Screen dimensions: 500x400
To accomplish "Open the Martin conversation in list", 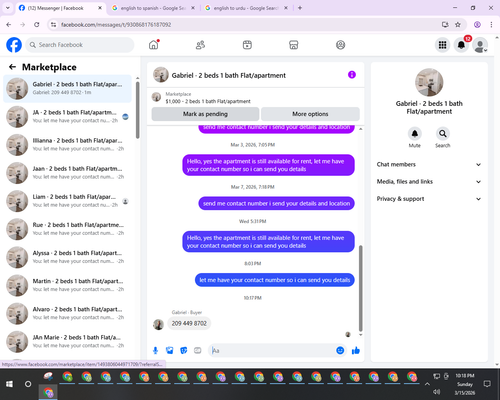I will [x=67, y=285].
